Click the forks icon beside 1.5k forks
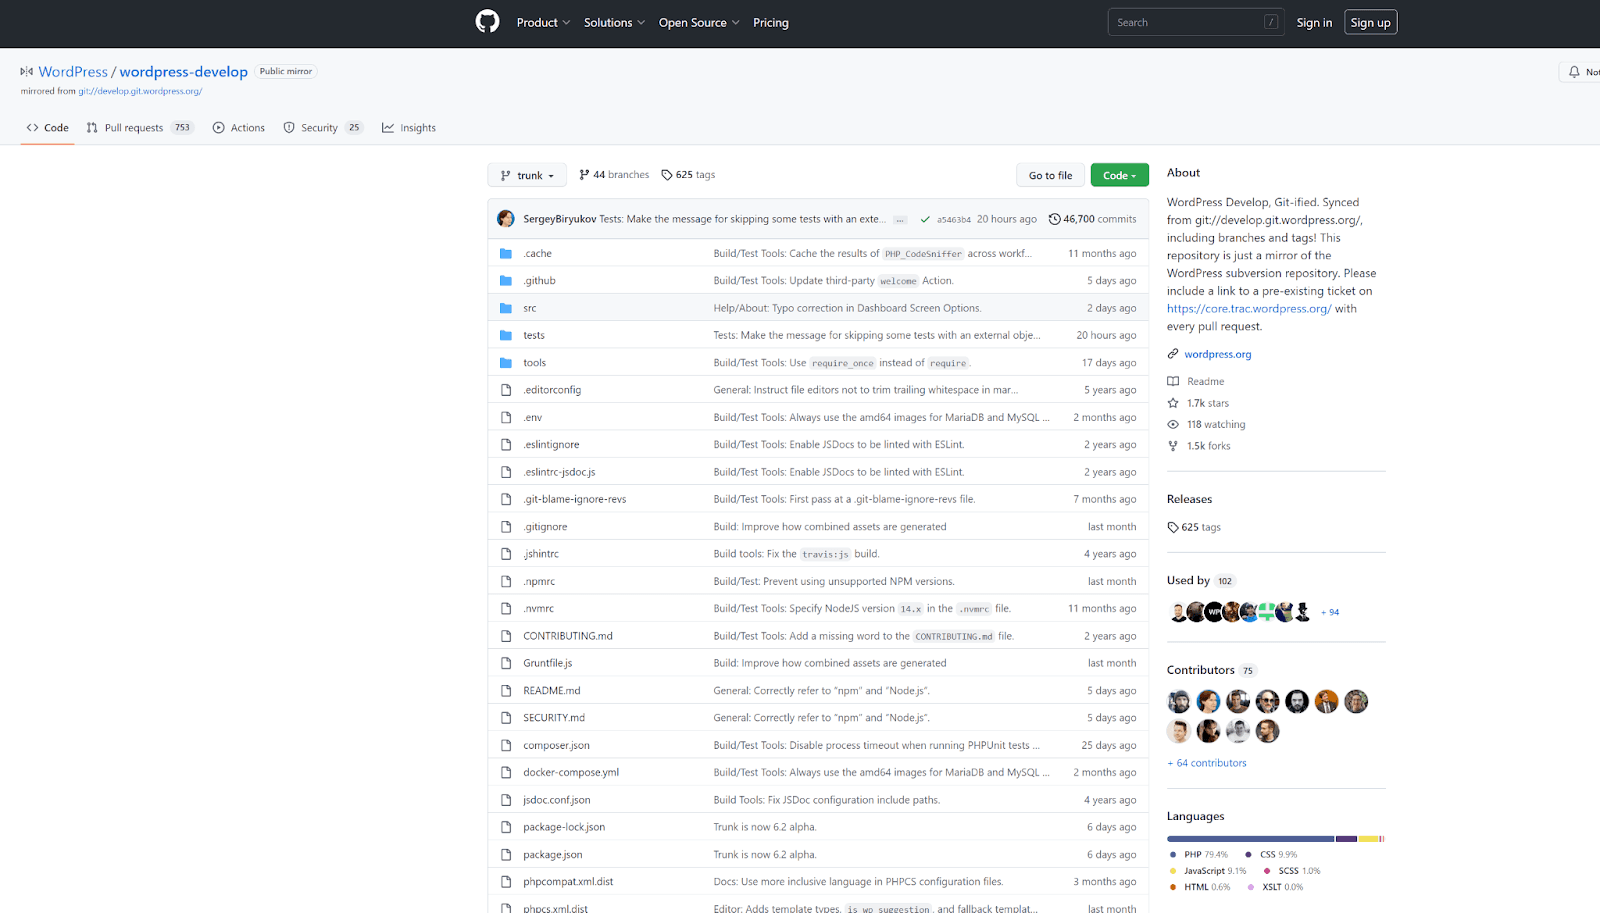The image size is (1600, 913). point(1173,446)
